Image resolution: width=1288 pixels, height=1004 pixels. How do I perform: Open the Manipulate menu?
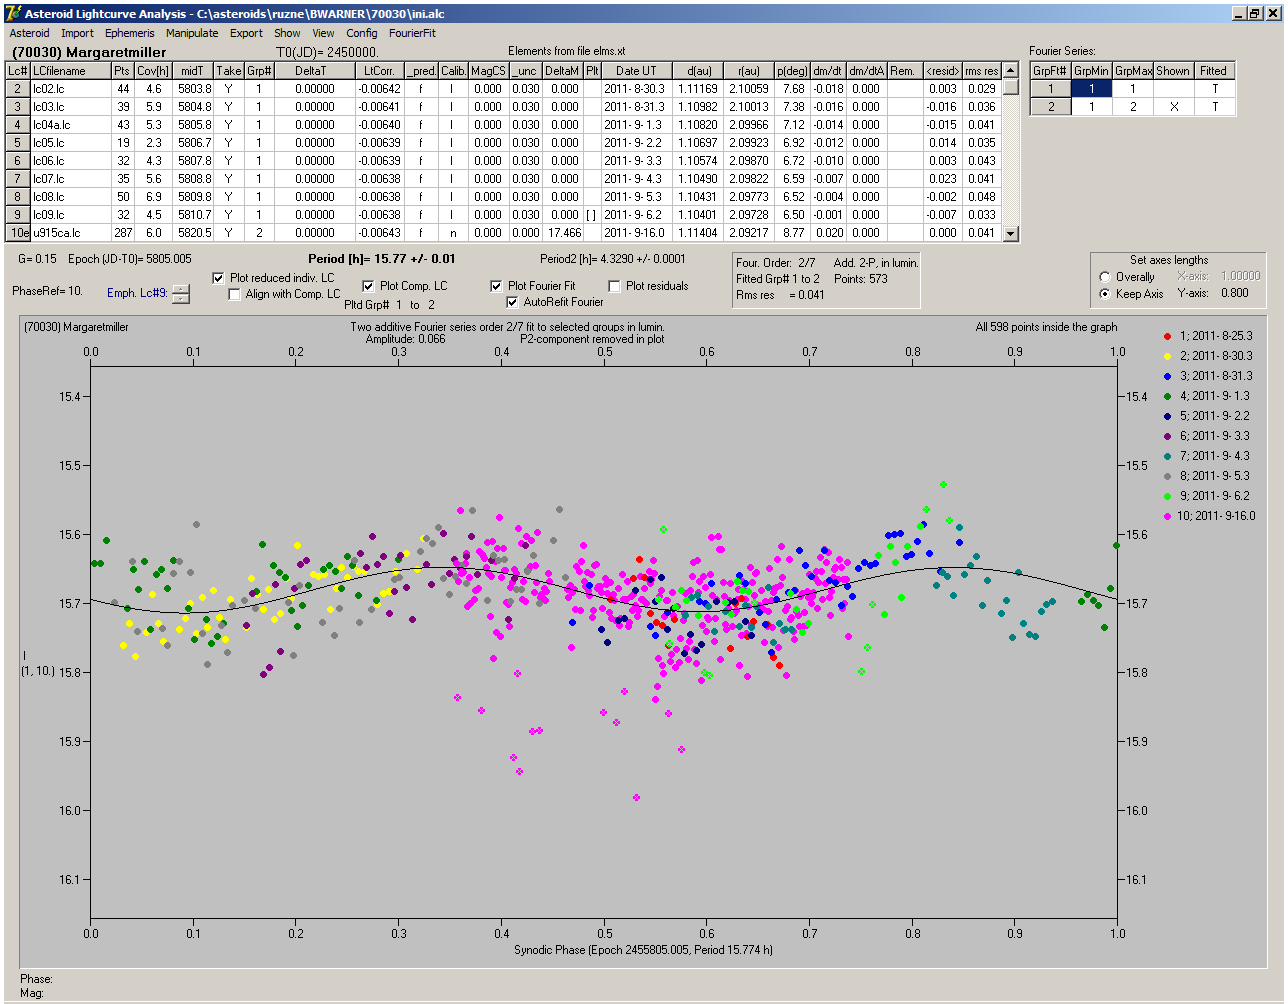coord(192,33)
